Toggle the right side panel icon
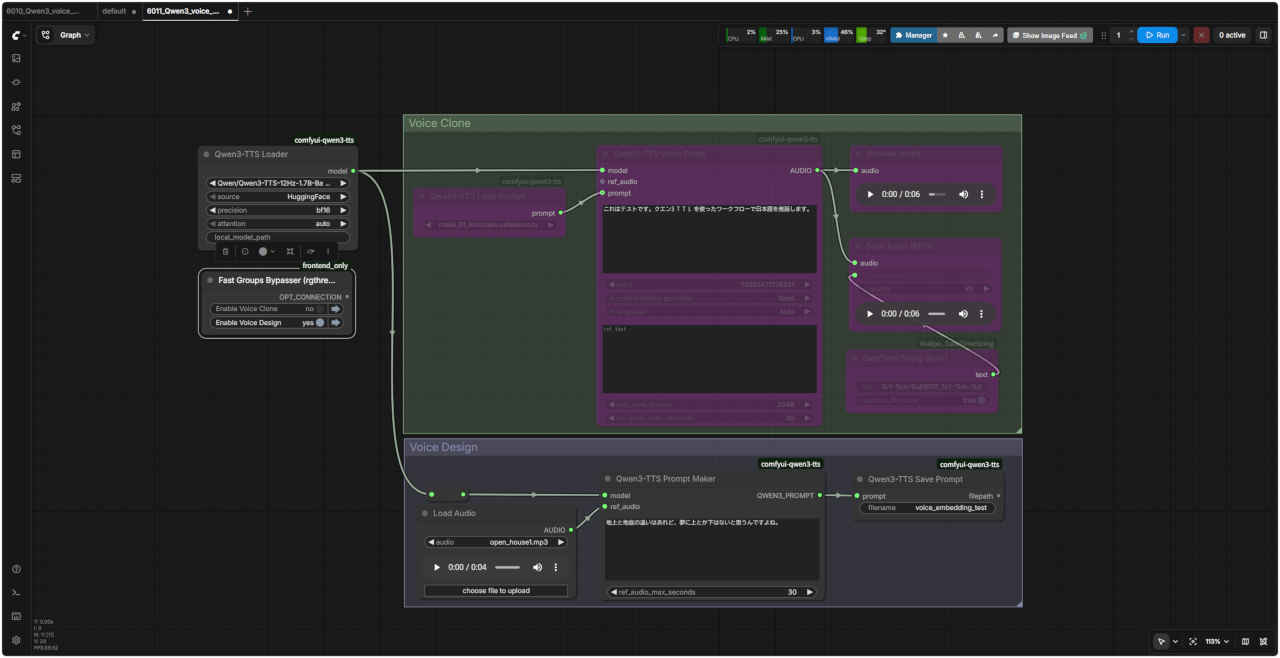The height and width of the screenshot is (658, 1280). [x=1263, y=35]
